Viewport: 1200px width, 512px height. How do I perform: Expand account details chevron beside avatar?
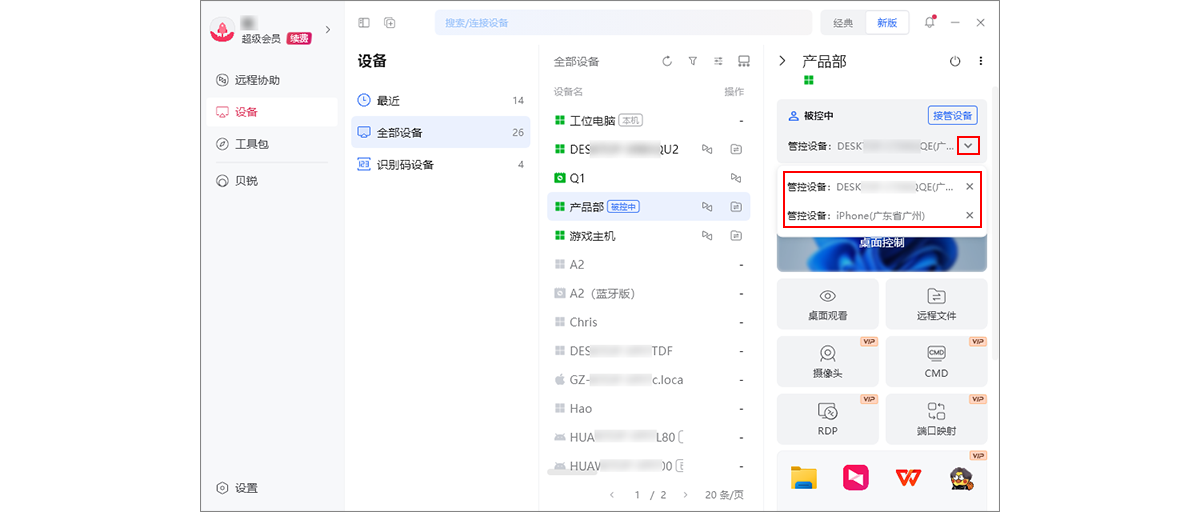(328, 30)
